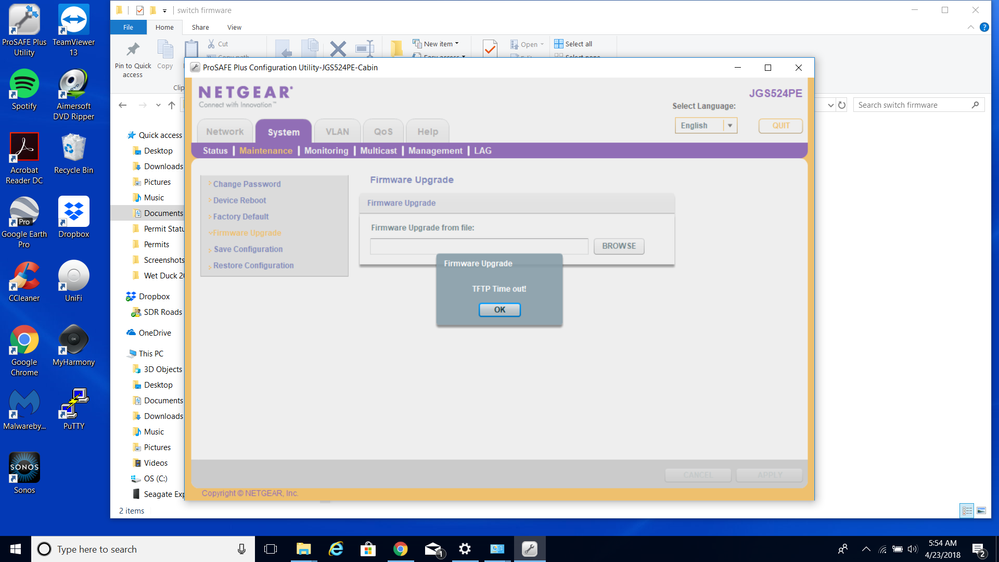The image size is (999, 562).
Task: Launch Malwarebytes desktop shortcut
Action: tap(24, 409)
